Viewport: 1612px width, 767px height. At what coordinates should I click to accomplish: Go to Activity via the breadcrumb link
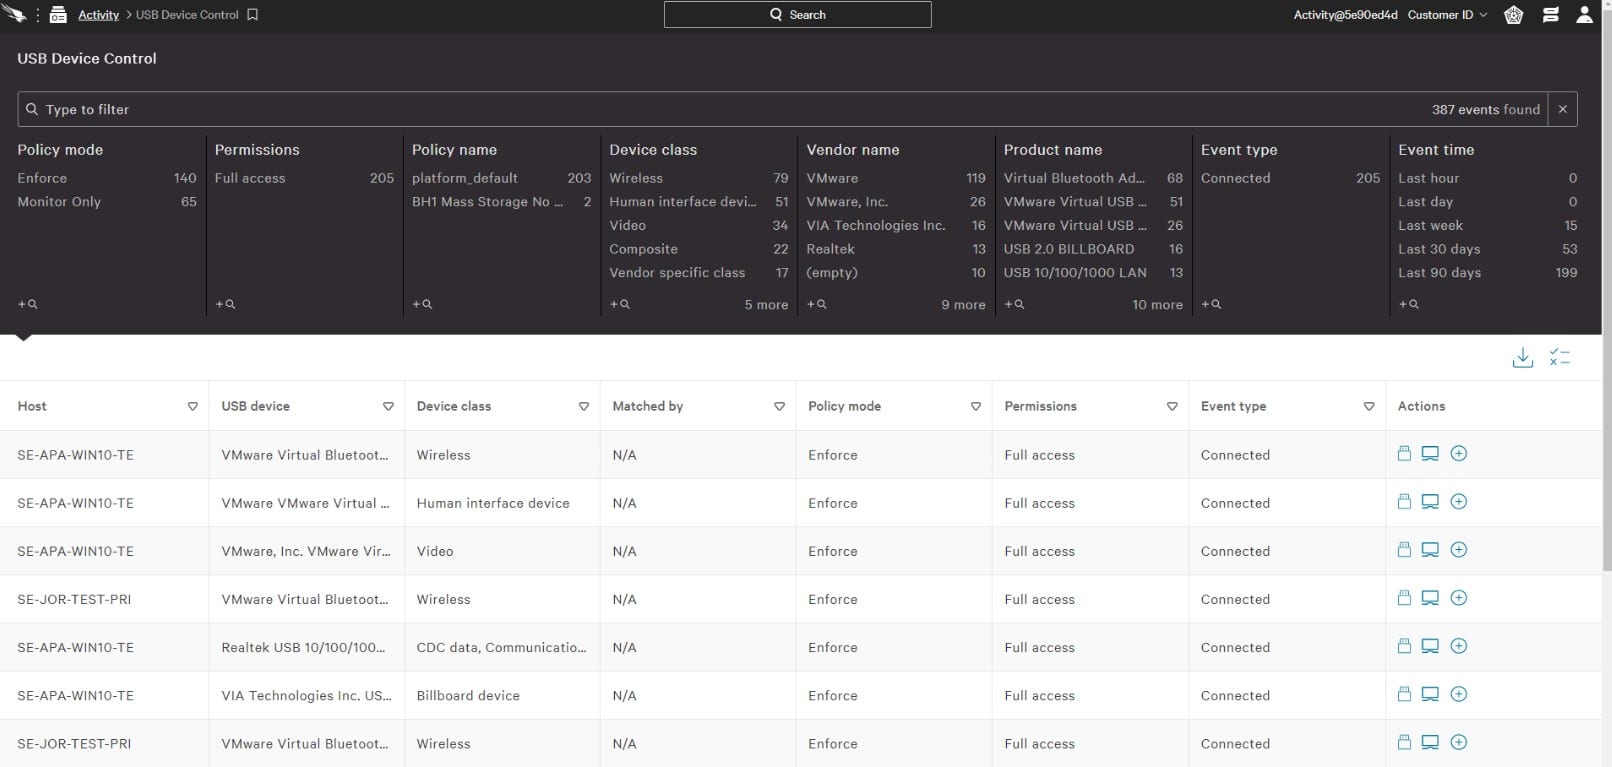(x=98, y=15)
